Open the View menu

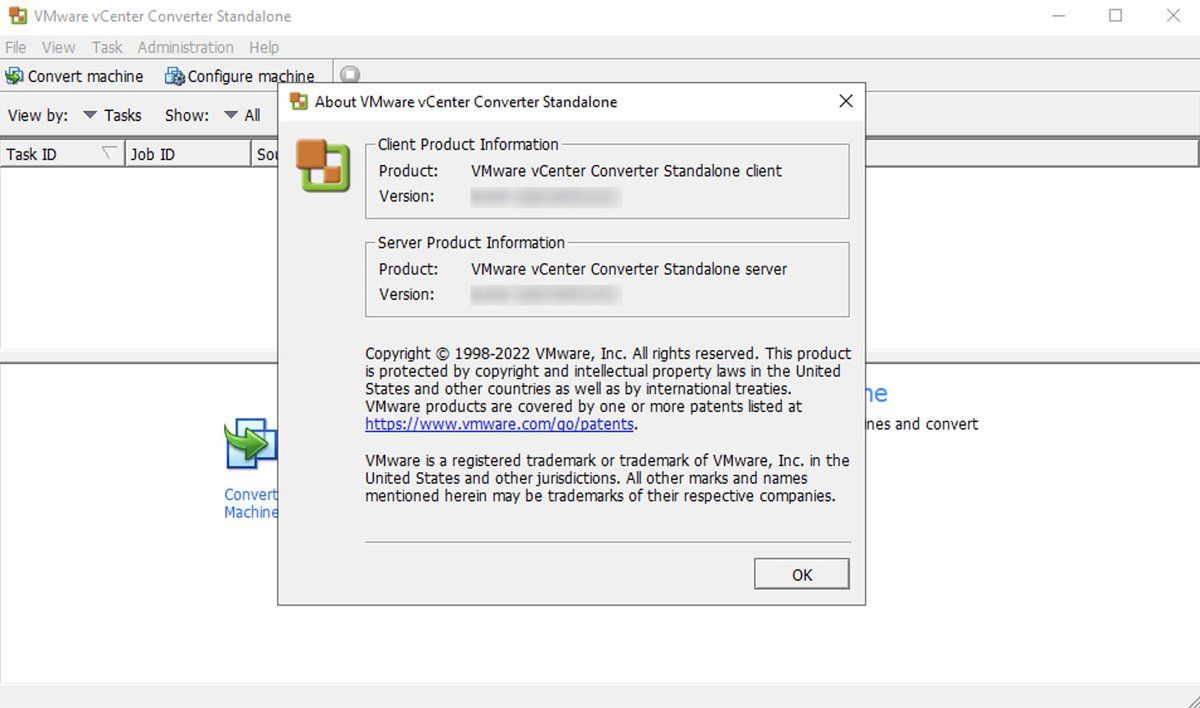pyautogui.click(x=59, y=47)
